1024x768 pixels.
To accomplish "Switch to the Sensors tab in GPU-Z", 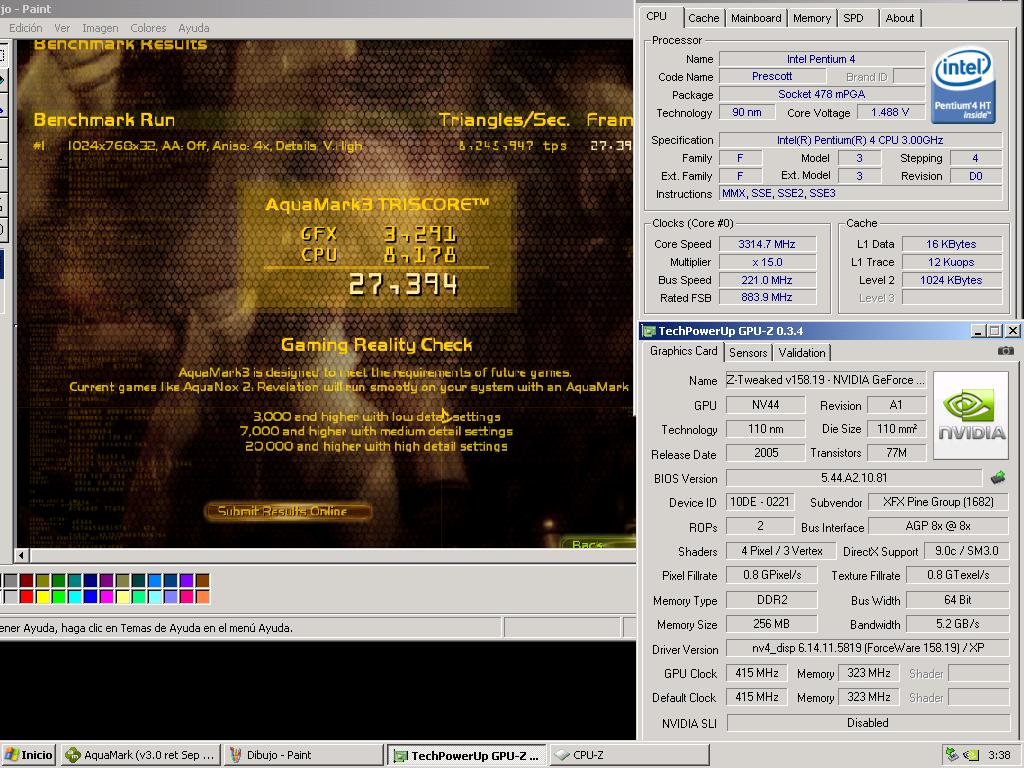I will point(748,353).
